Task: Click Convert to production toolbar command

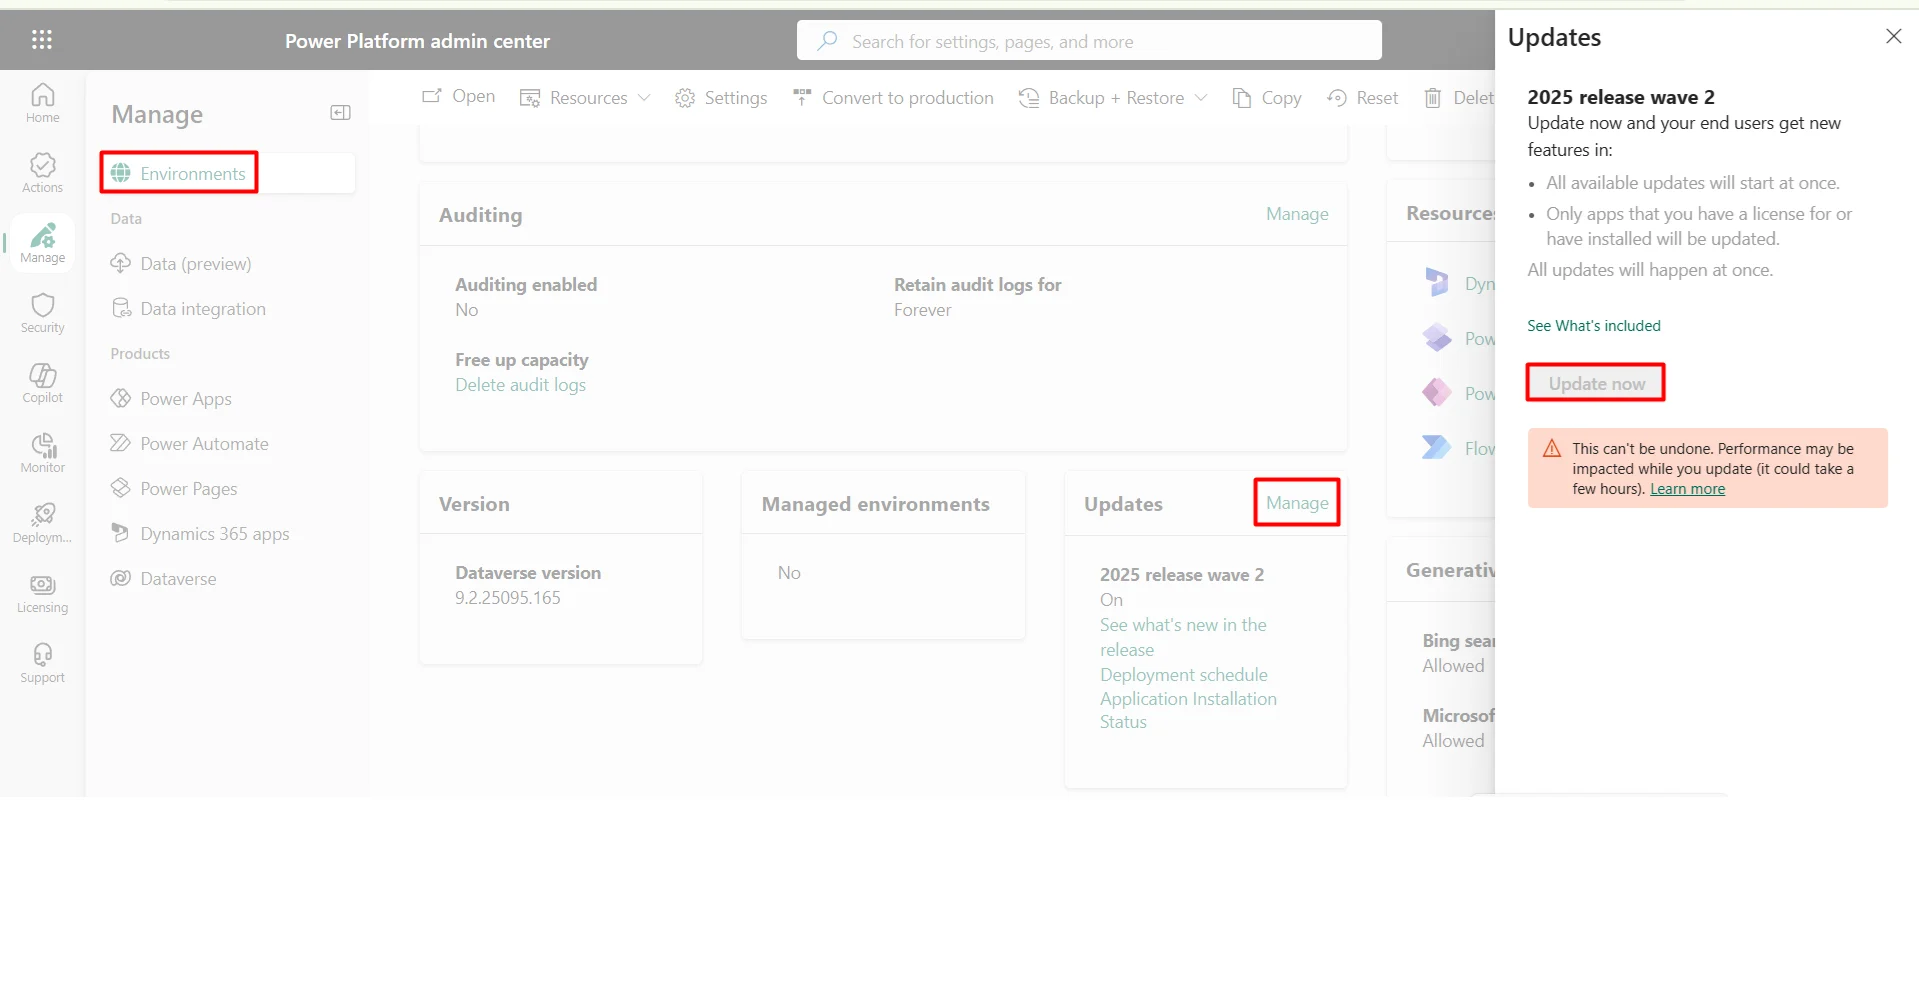Action: [893, 98]
